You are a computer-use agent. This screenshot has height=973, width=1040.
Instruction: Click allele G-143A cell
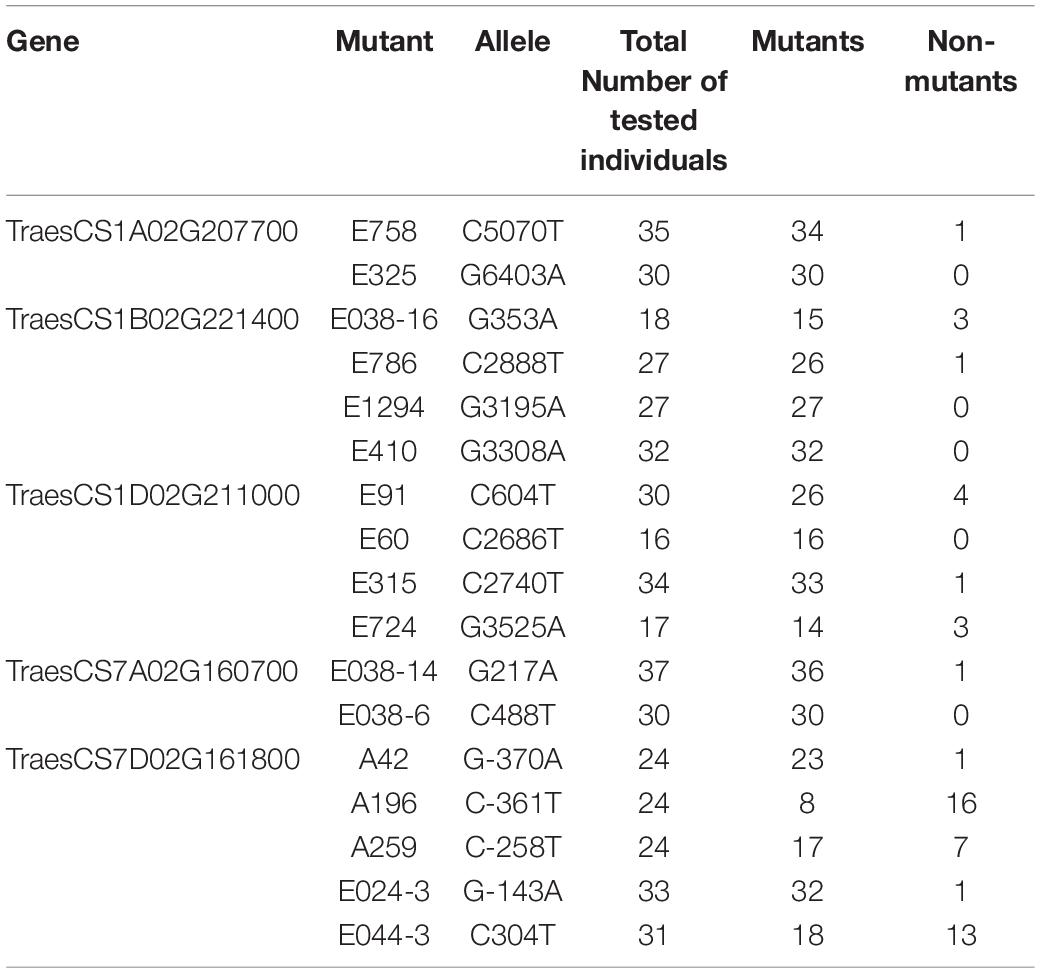tap(513, 891)
